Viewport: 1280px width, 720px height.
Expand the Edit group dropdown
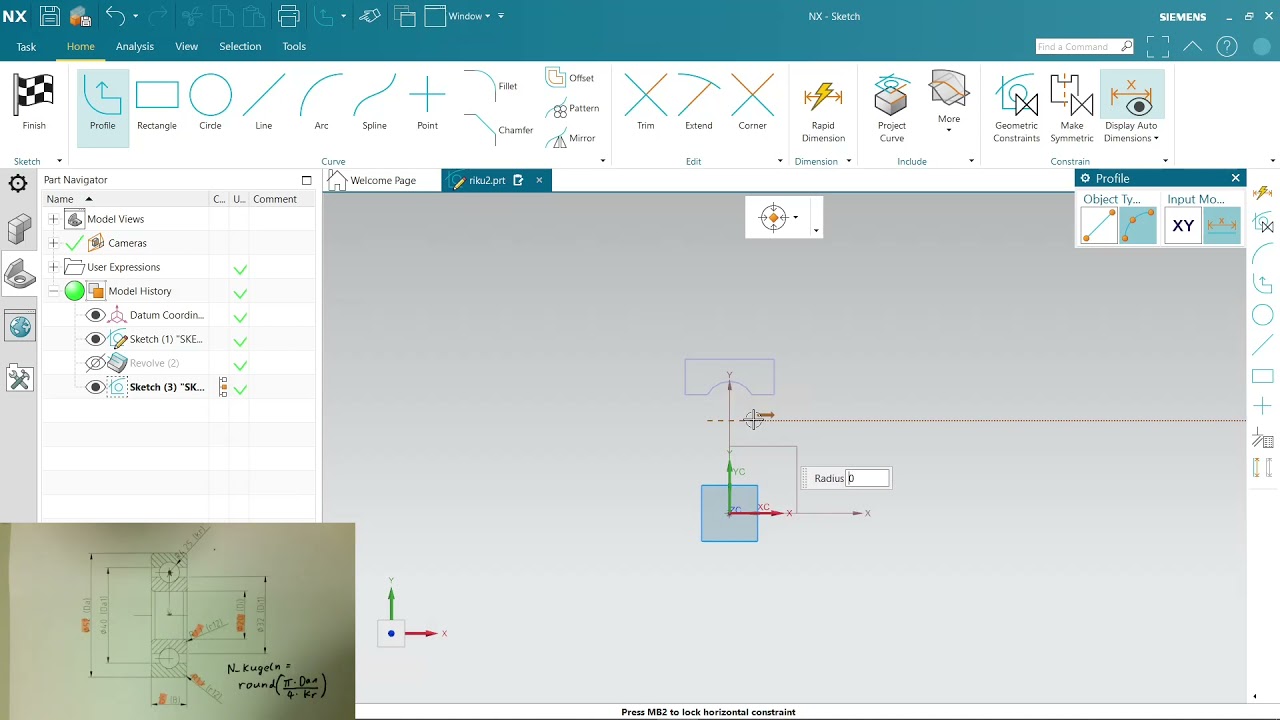[780, 161]
